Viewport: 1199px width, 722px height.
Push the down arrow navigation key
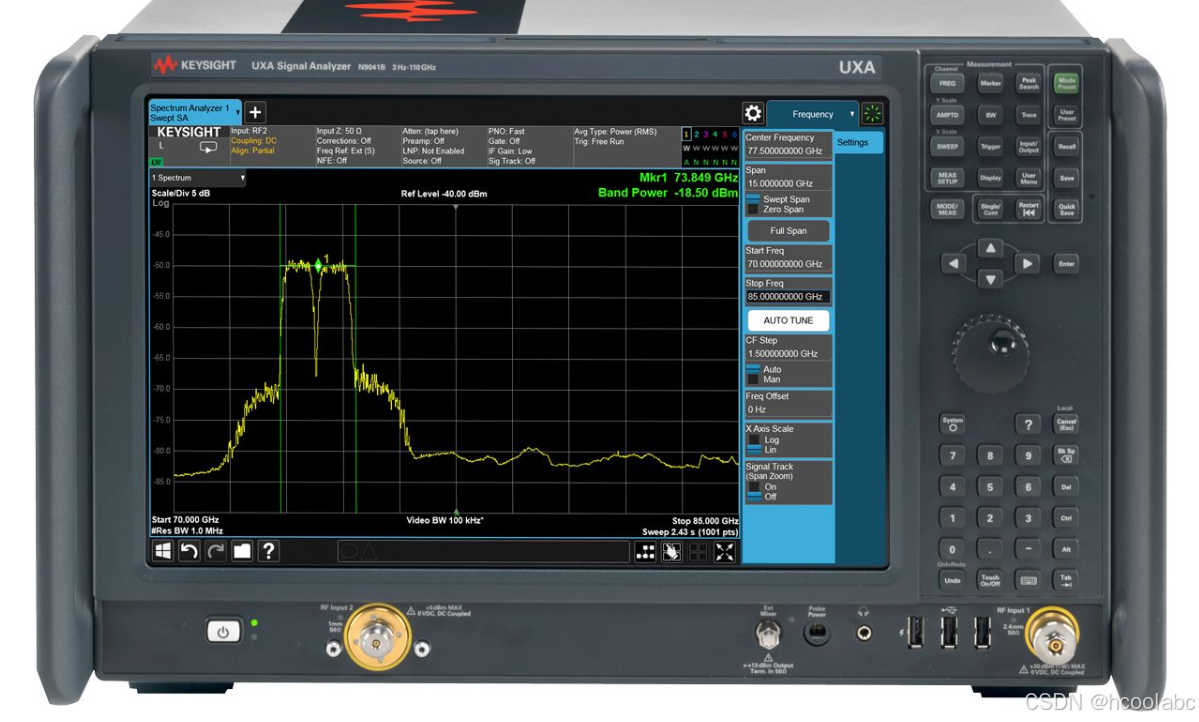[990, 280]
